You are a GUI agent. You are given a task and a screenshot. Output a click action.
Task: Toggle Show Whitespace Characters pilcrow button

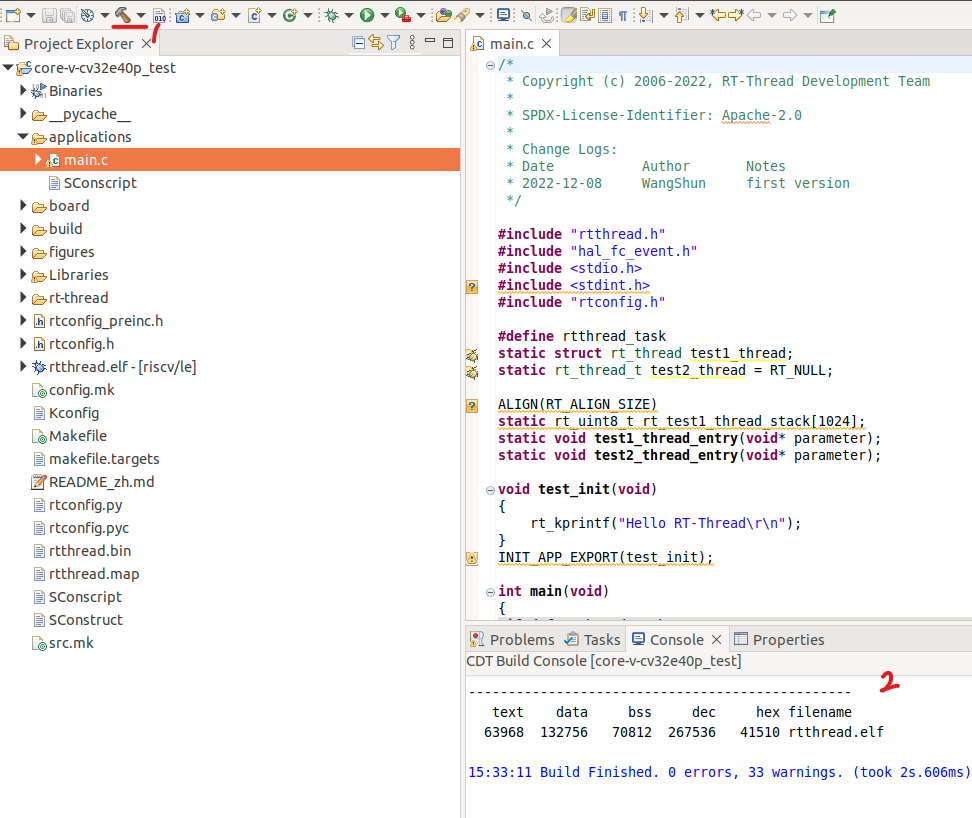coord(623,15)
